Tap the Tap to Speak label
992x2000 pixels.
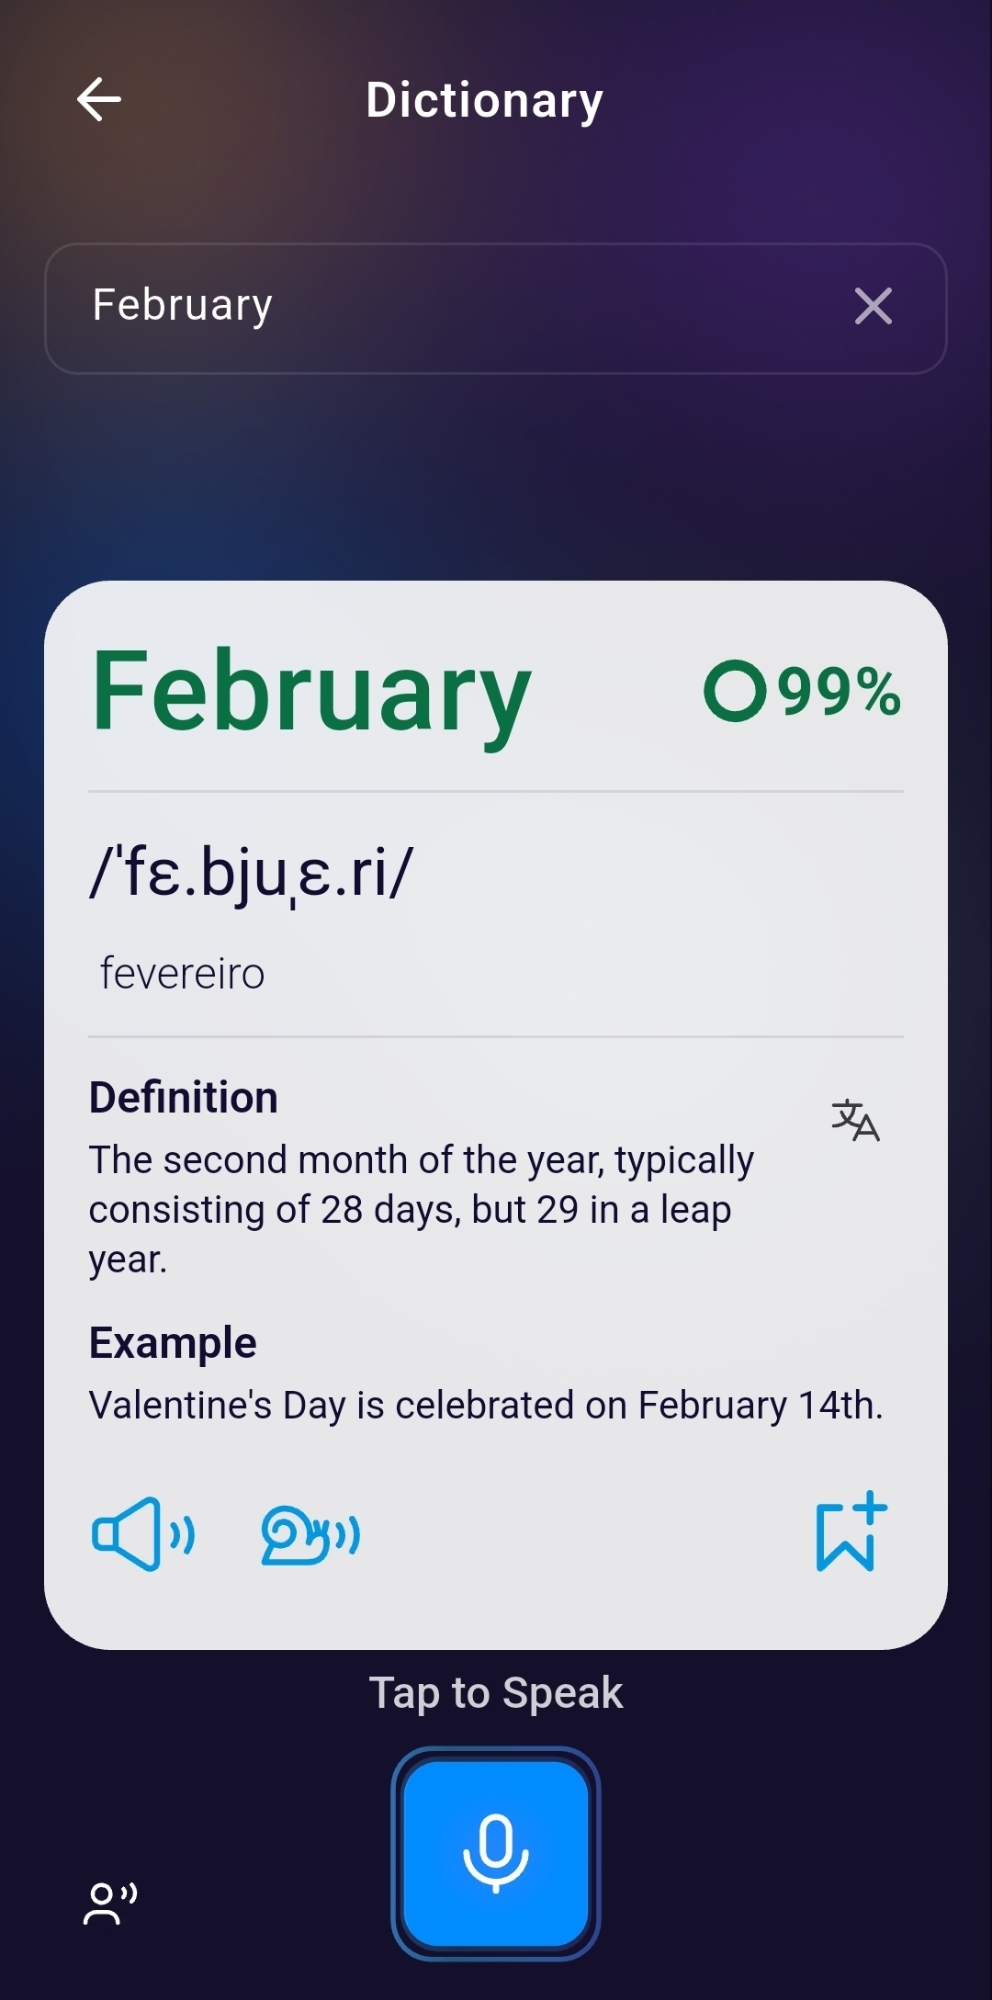click(x=496, y=1693)
